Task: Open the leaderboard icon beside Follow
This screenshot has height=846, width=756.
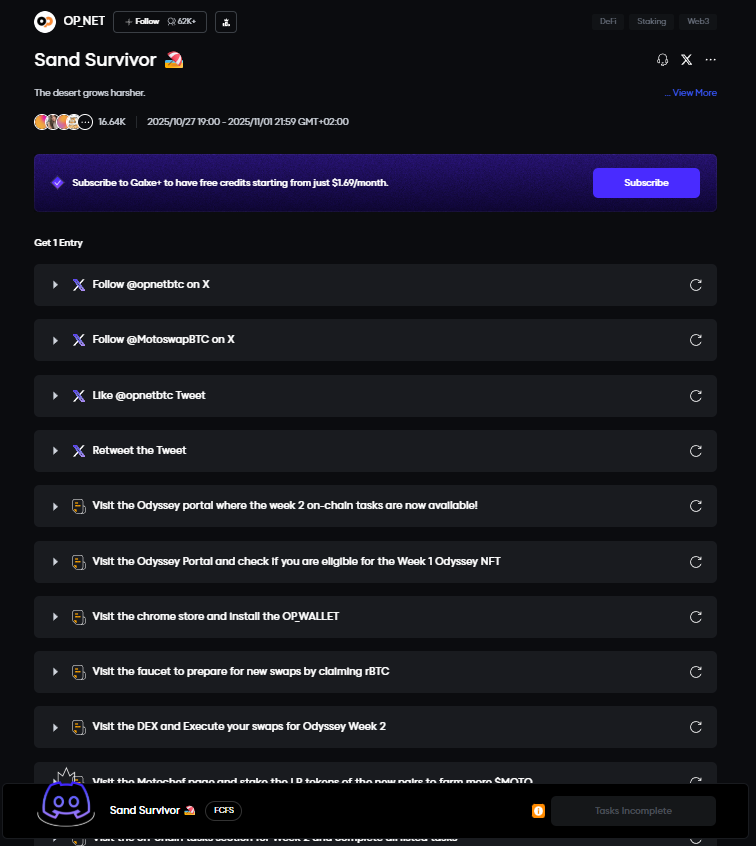Action: click(x=226, y=21)
